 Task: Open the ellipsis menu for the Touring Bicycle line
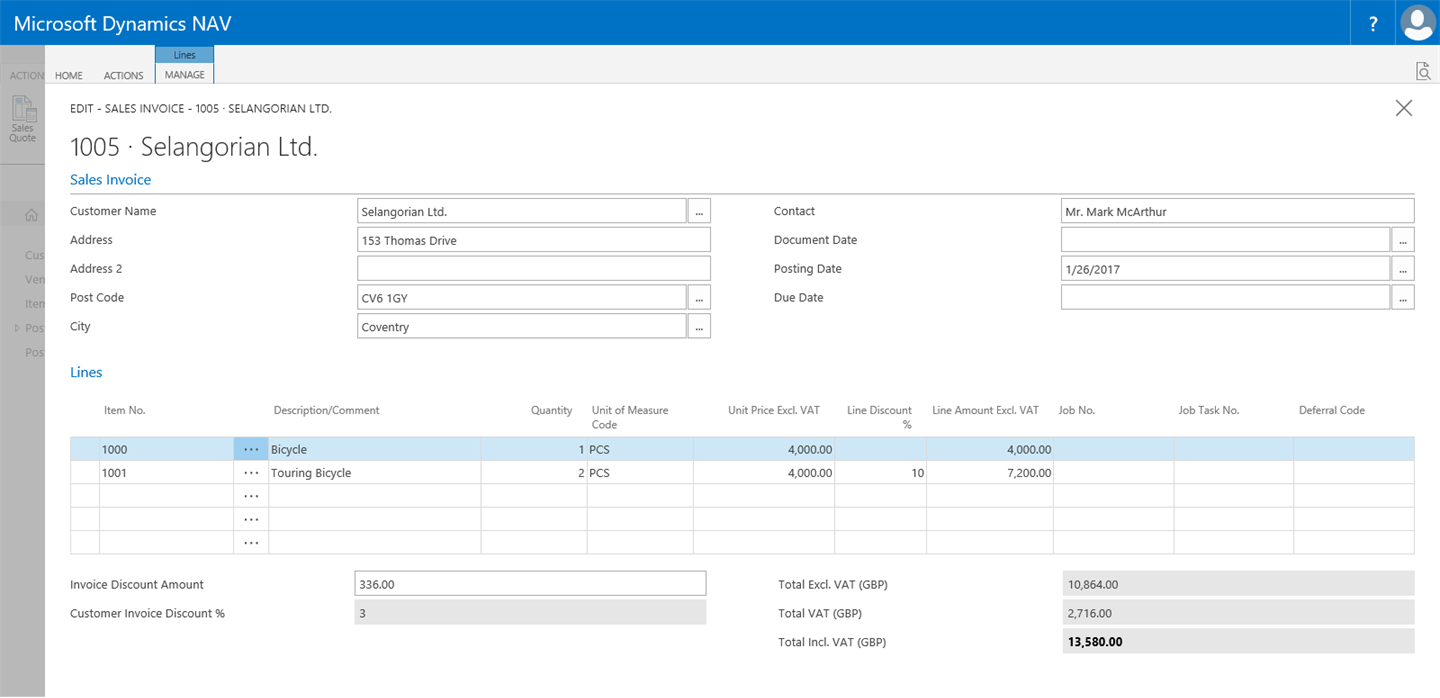251,473
